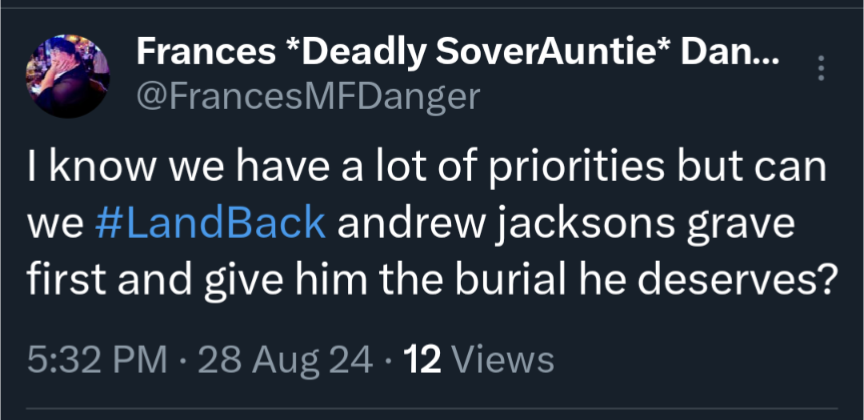Click the 5:32 PM timestamp
The width and height of the screenshot is (864, 420).
pos(97,357)
